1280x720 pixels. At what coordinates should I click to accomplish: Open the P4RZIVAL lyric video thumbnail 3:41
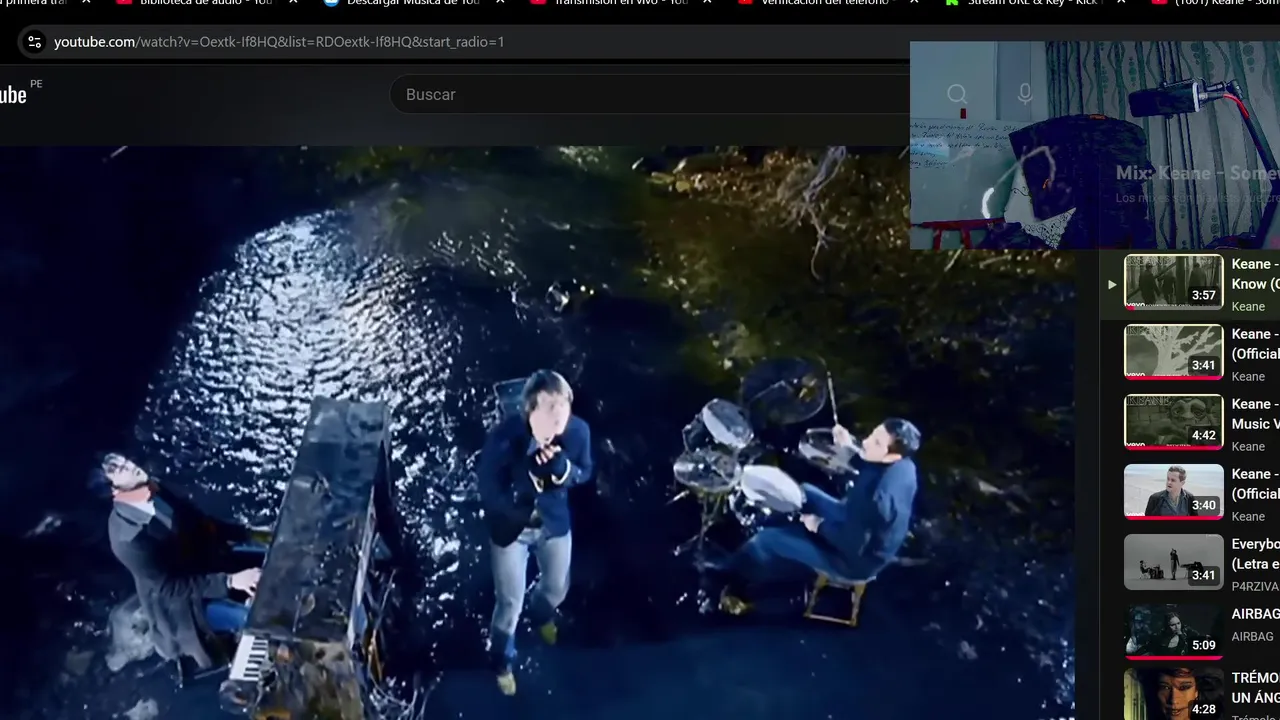point(1174,562)
